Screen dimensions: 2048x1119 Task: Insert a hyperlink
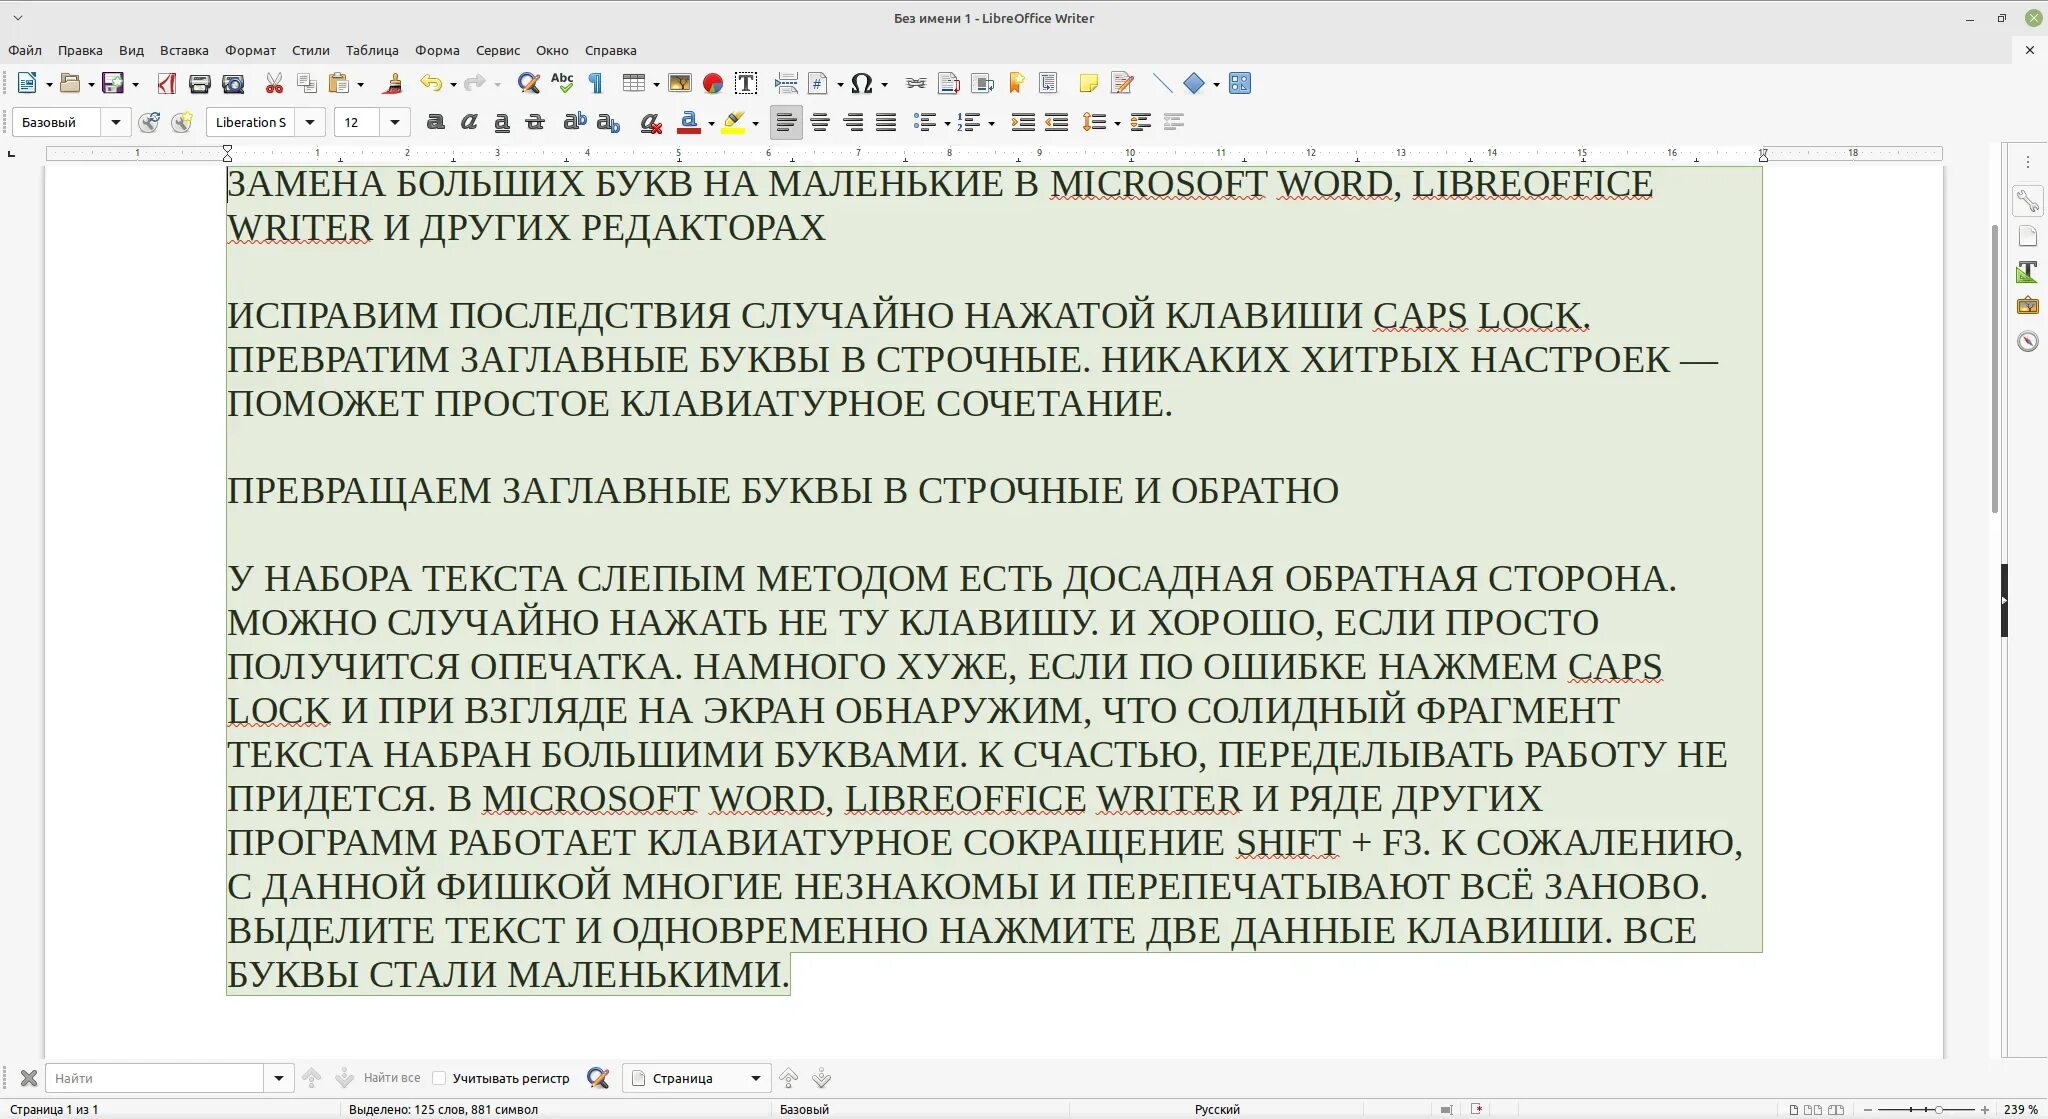pyautogui.click(x=916, y=84)
